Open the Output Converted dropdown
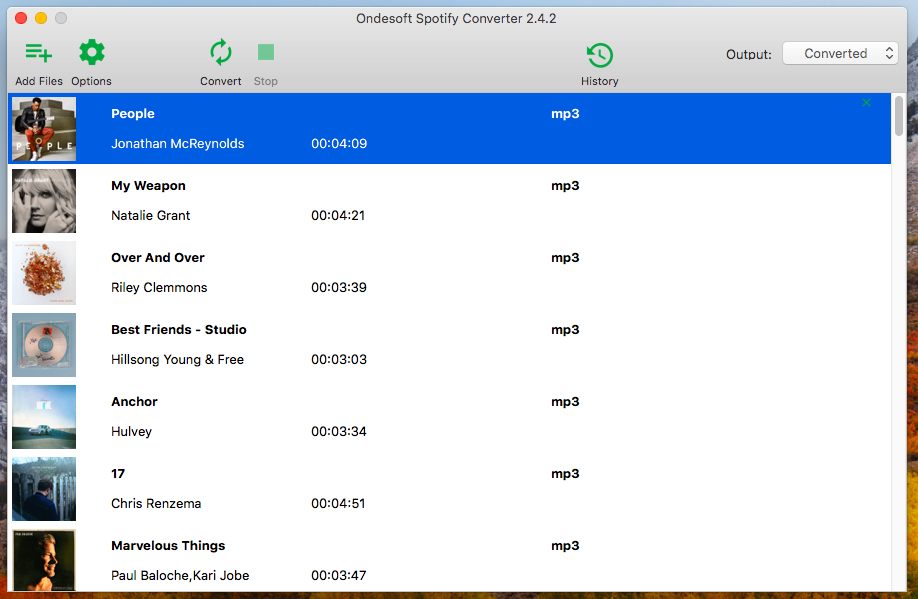Viewport: 918px width, 599px height. (x=840, y=53)
